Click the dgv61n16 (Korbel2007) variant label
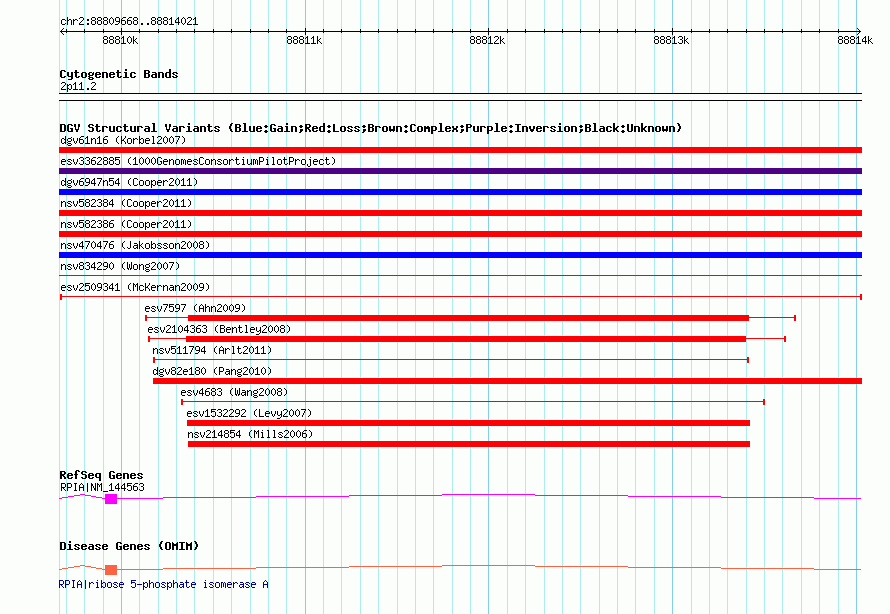Screen dimensions: 890x614 (x=122, y=140)
